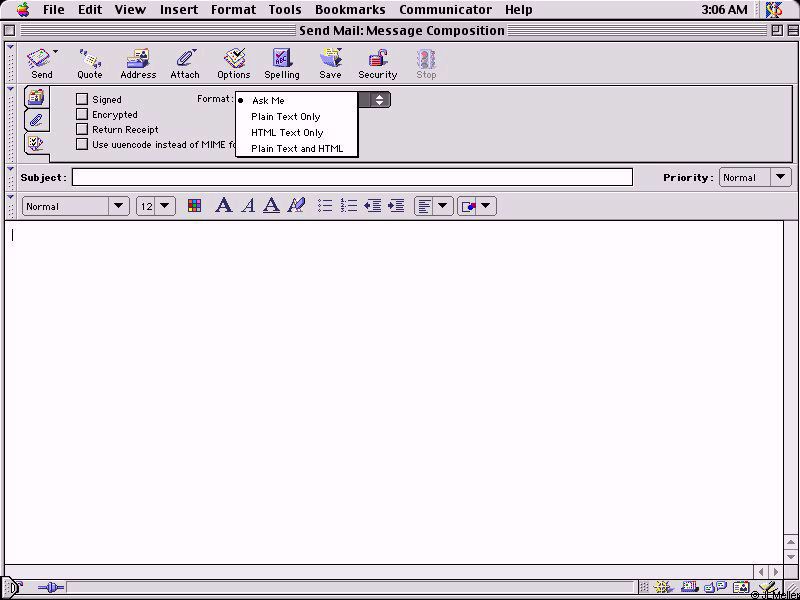Open Navigator from the status bar ship wheel icon
Screen dimensions: 800x600
(x=663, y=588)
